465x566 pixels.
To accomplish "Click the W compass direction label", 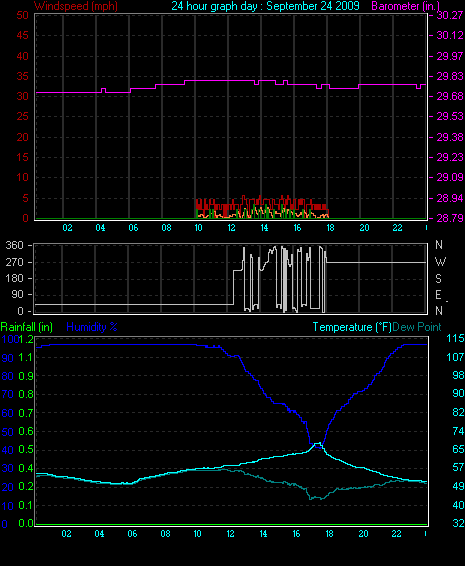I will click(x=440, y=261).
